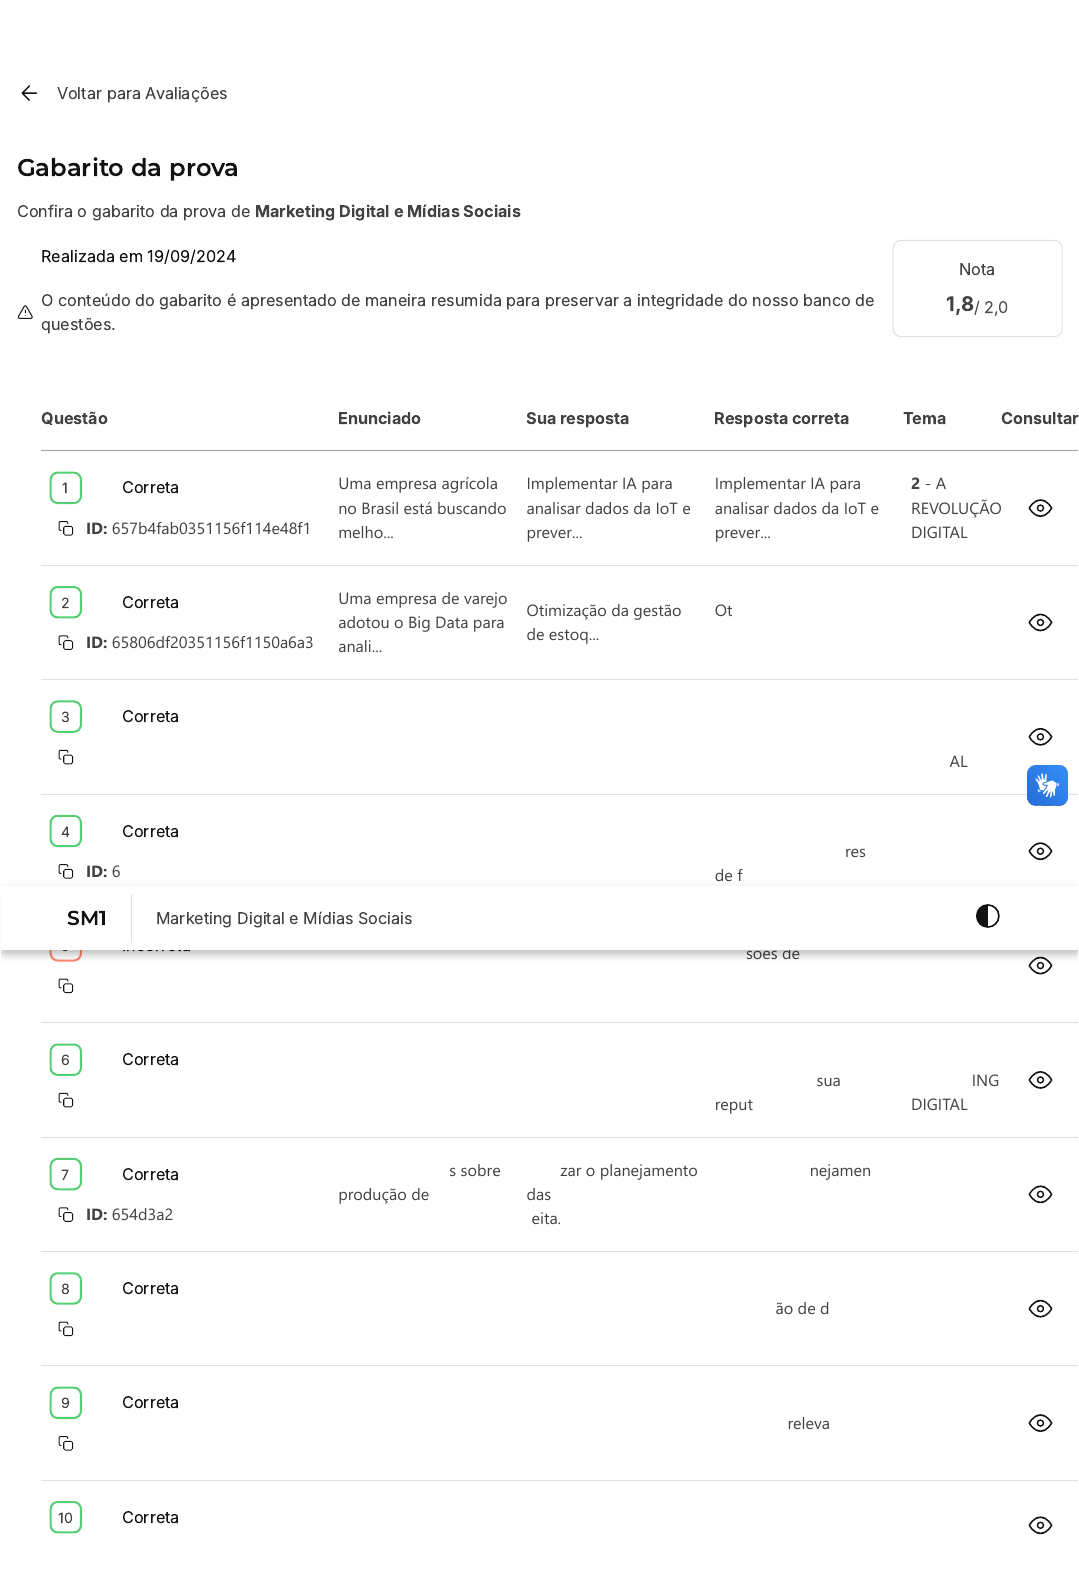Click the Nota score card
Screen dimensions: 1079x1571
pos(977,288)
